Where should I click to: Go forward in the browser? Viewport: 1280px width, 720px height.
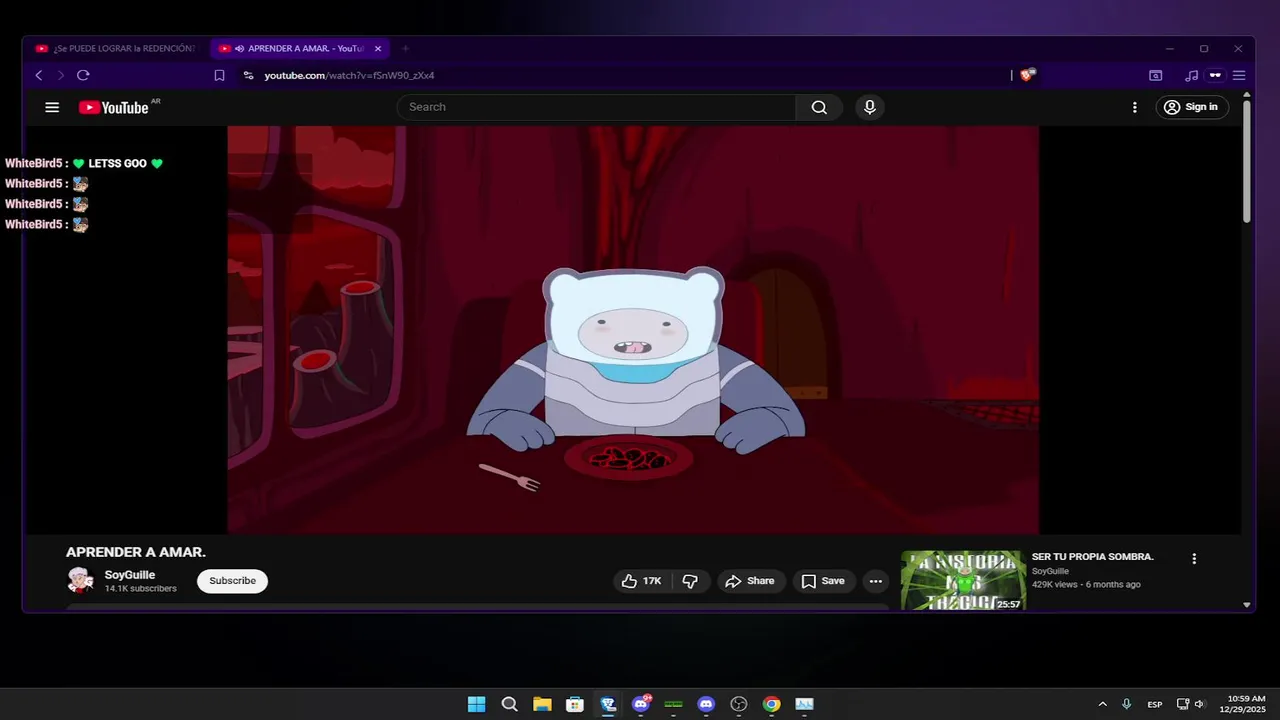(60, 75)
